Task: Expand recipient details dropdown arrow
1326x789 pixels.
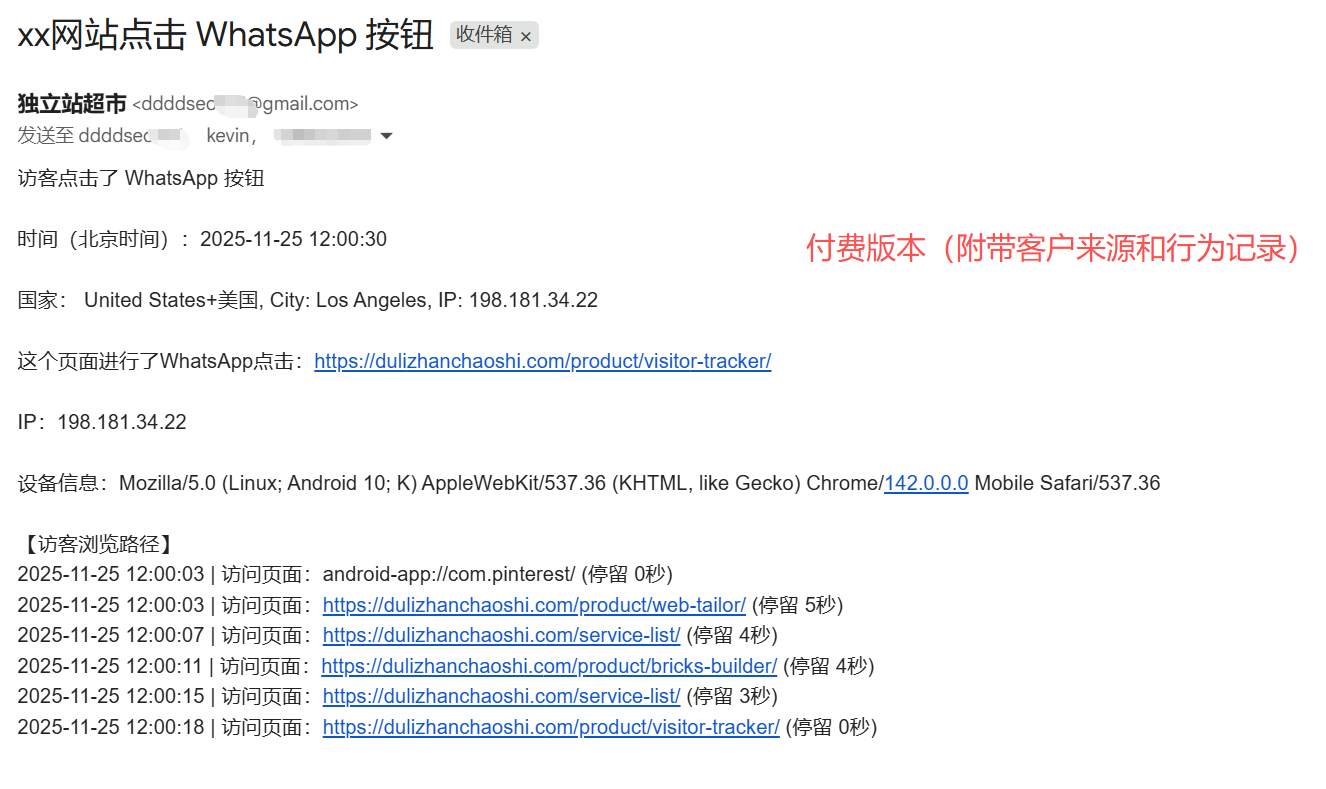Action: pyautogui.click(x=386, y=136)
